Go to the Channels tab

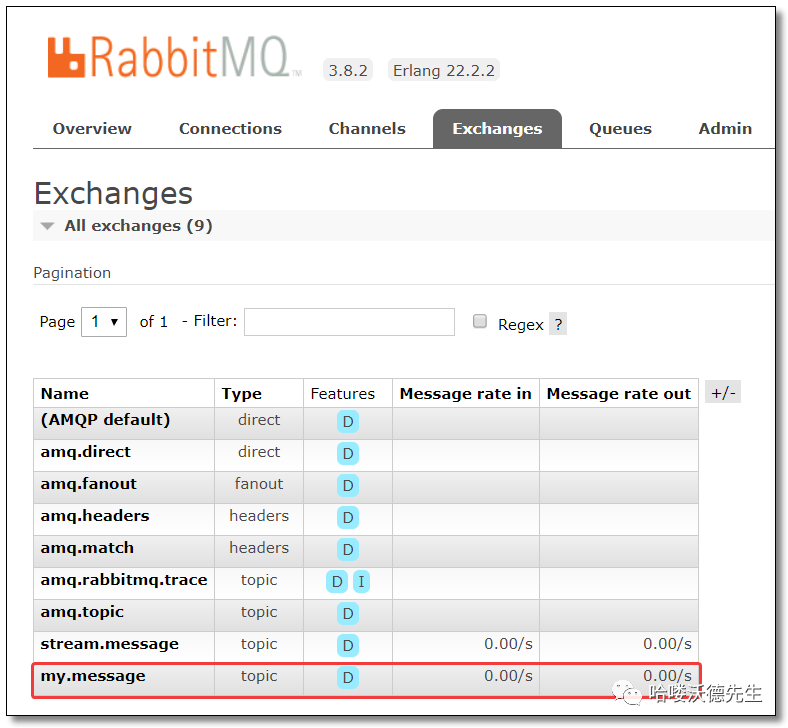(367, 129)
